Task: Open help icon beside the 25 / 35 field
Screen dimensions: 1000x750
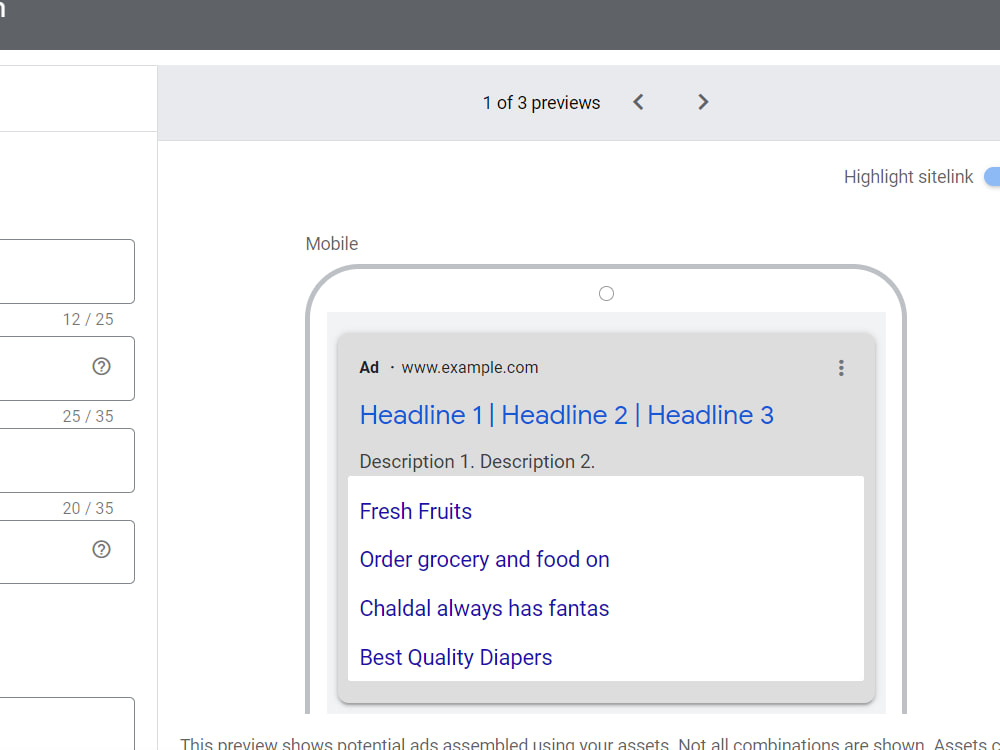Action: pyautogui.click(x=101, y=366)
